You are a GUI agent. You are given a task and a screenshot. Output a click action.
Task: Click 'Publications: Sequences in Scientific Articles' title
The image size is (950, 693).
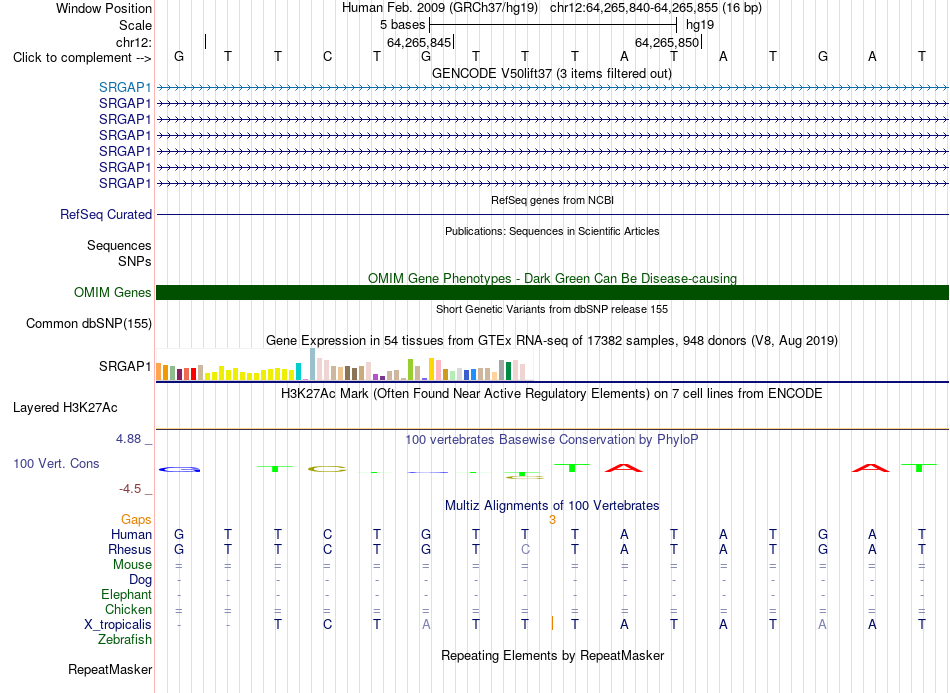click(x=552, y=231)
